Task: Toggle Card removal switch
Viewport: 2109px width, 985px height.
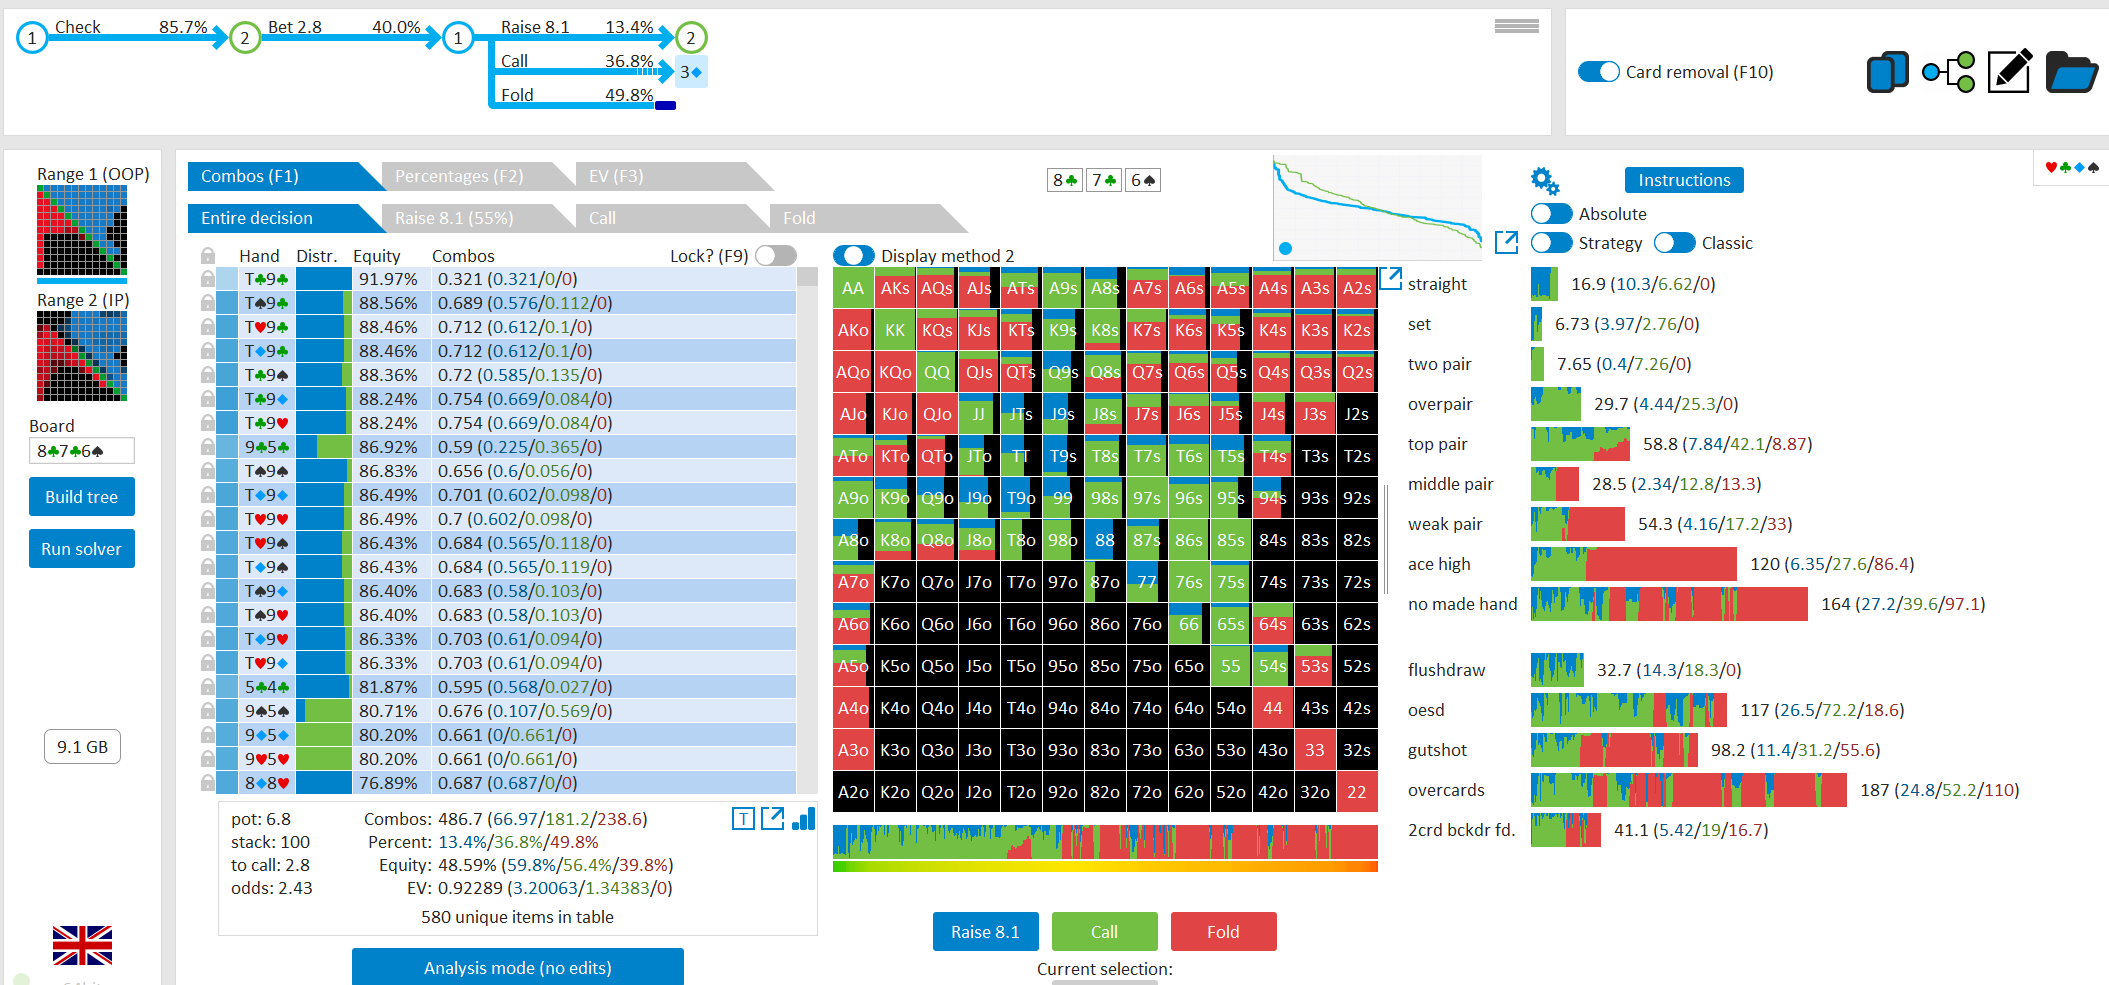Action: 1598,72
